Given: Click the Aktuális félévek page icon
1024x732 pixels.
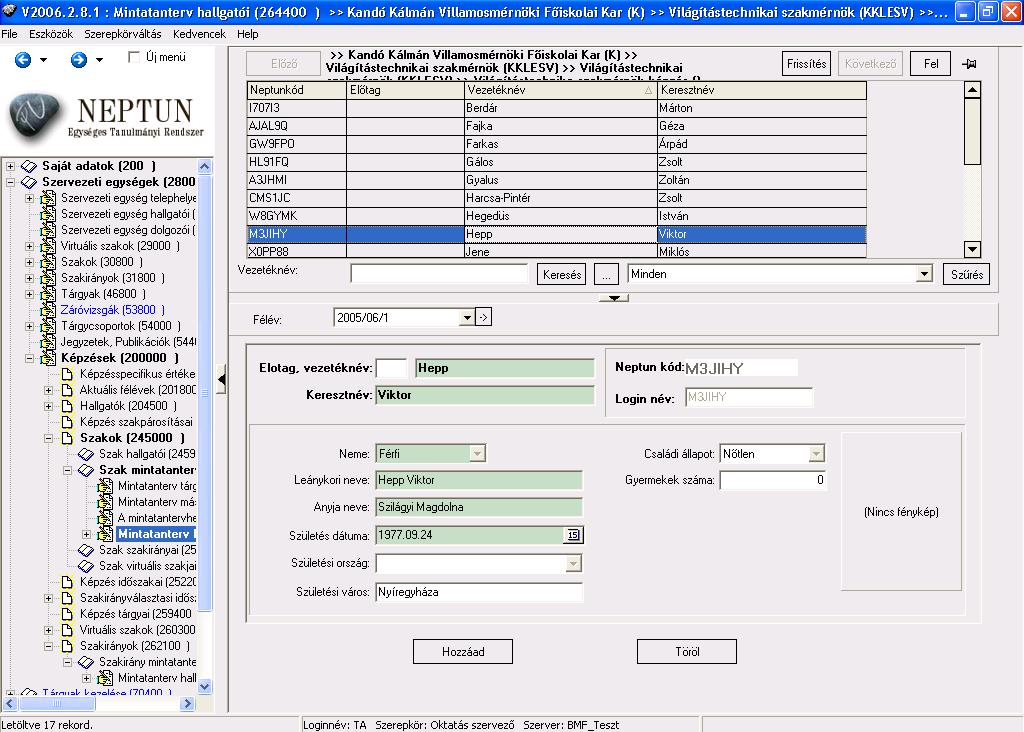Looking at the screenshot, I should pos(67,390).
